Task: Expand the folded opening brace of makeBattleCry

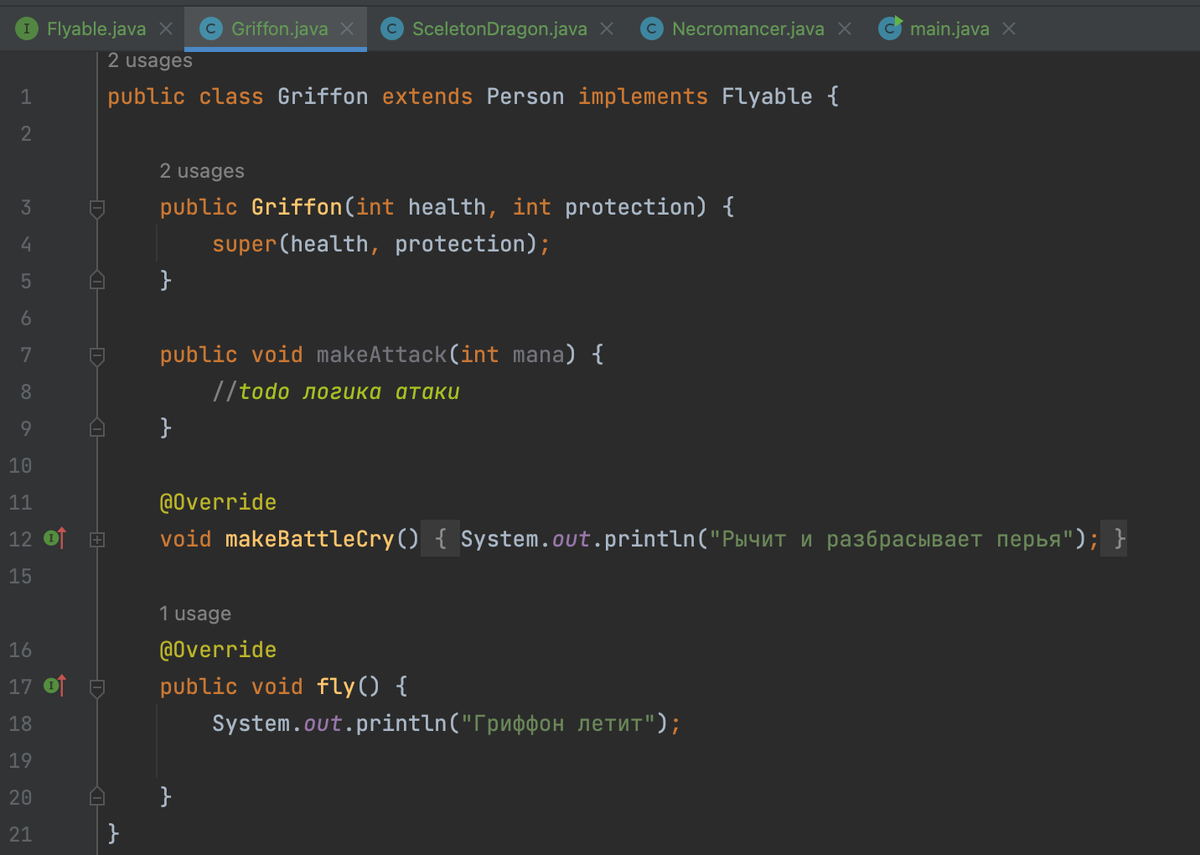Action: [441, 539]
